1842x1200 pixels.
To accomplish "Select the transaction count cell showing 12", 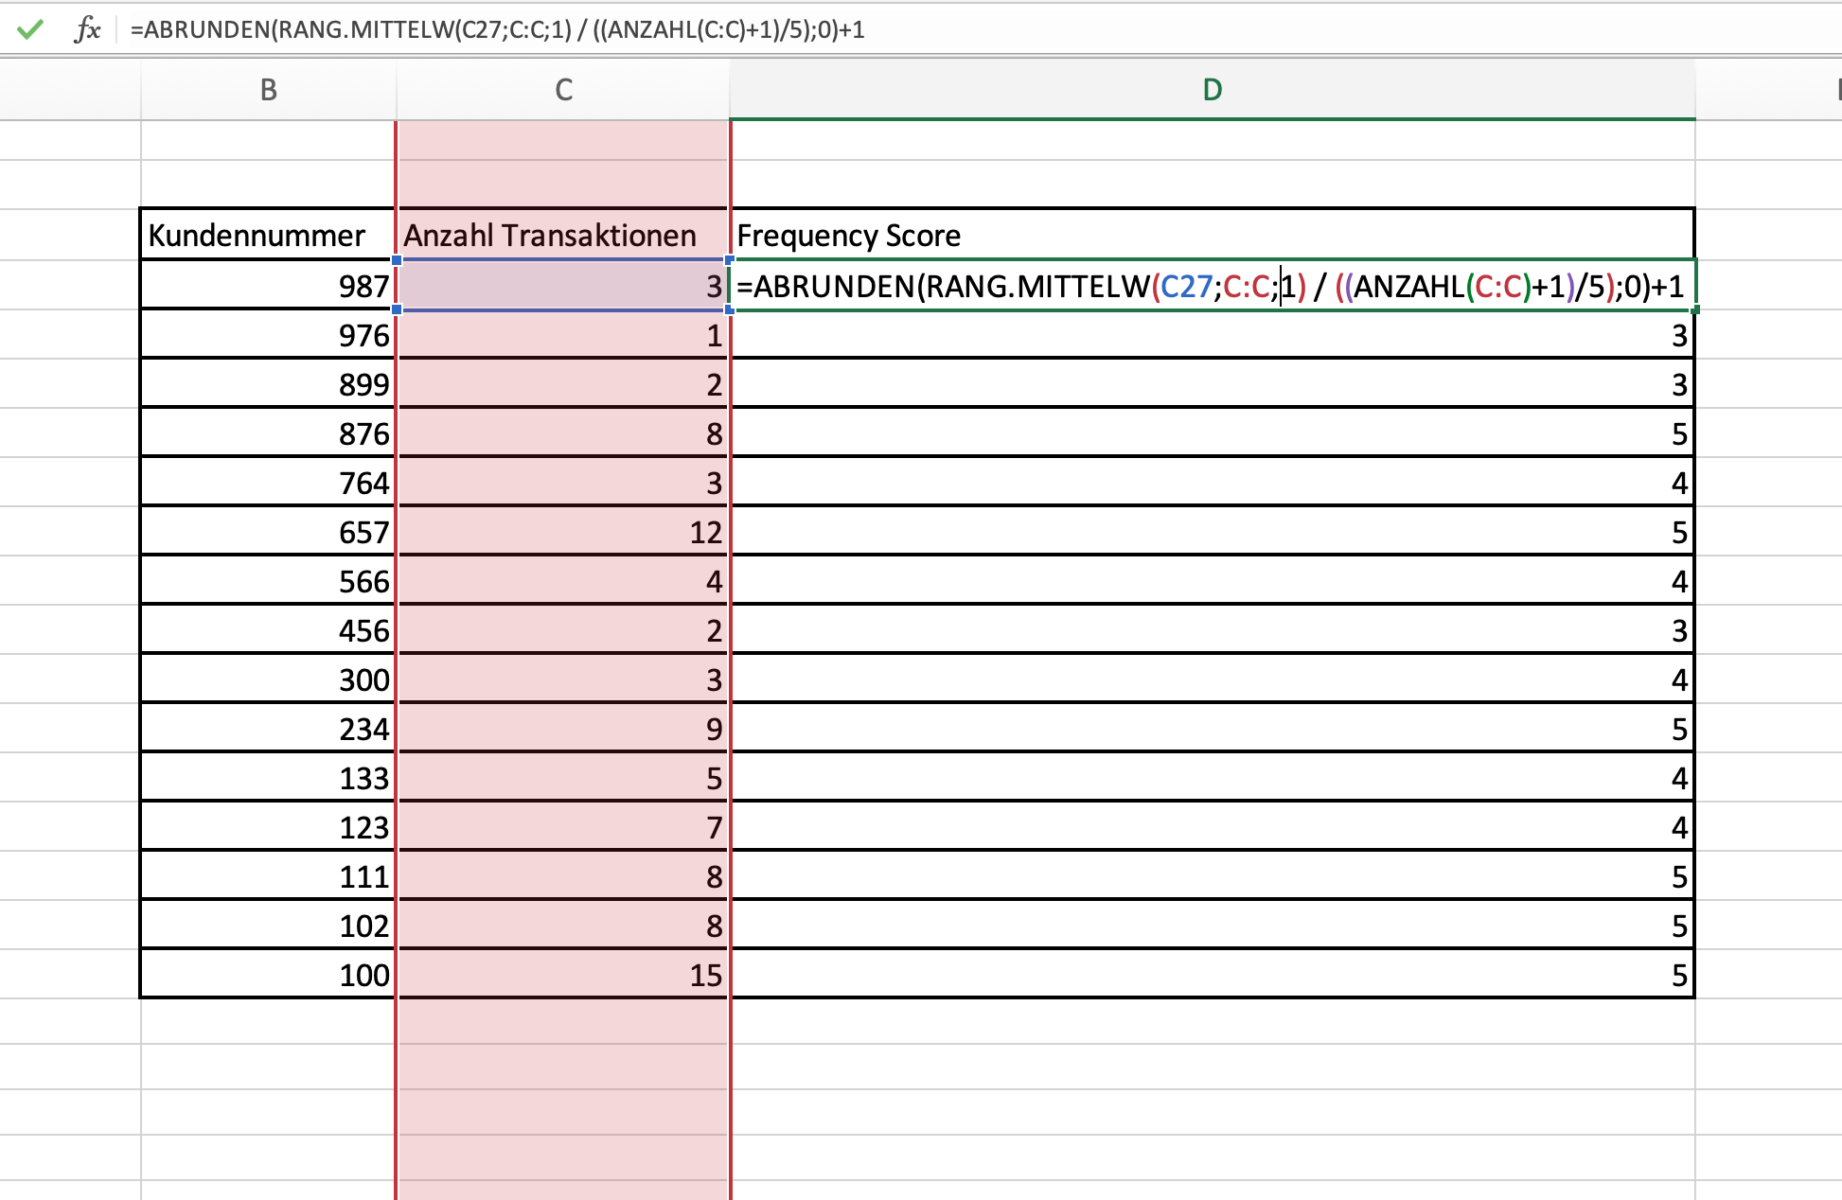I will click(563, 532).
